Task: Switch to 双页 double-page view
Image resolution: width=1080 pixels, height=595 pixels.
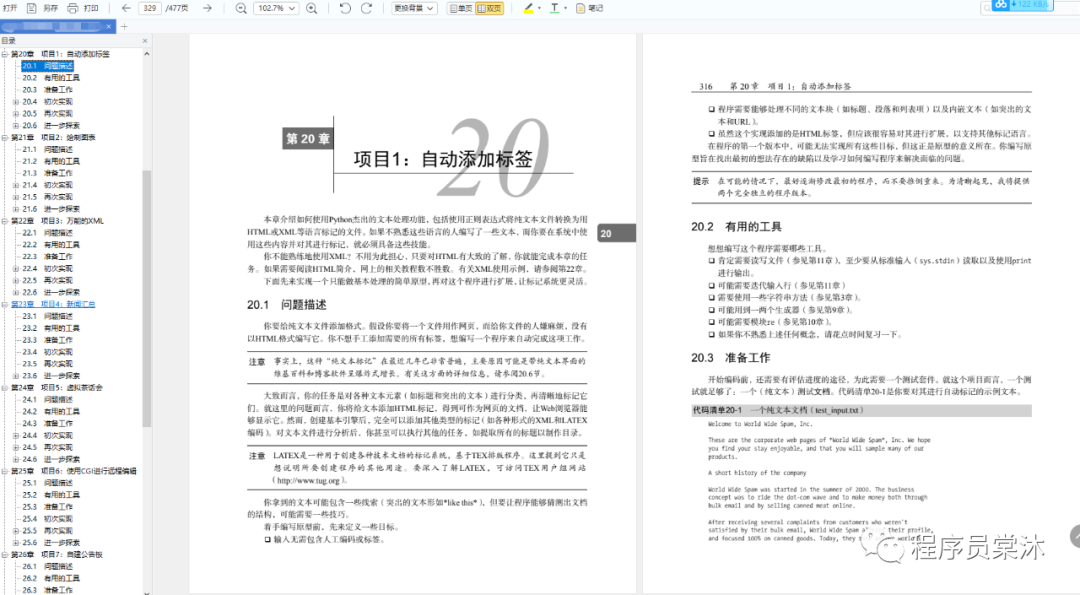Action: tap(490, 8)
